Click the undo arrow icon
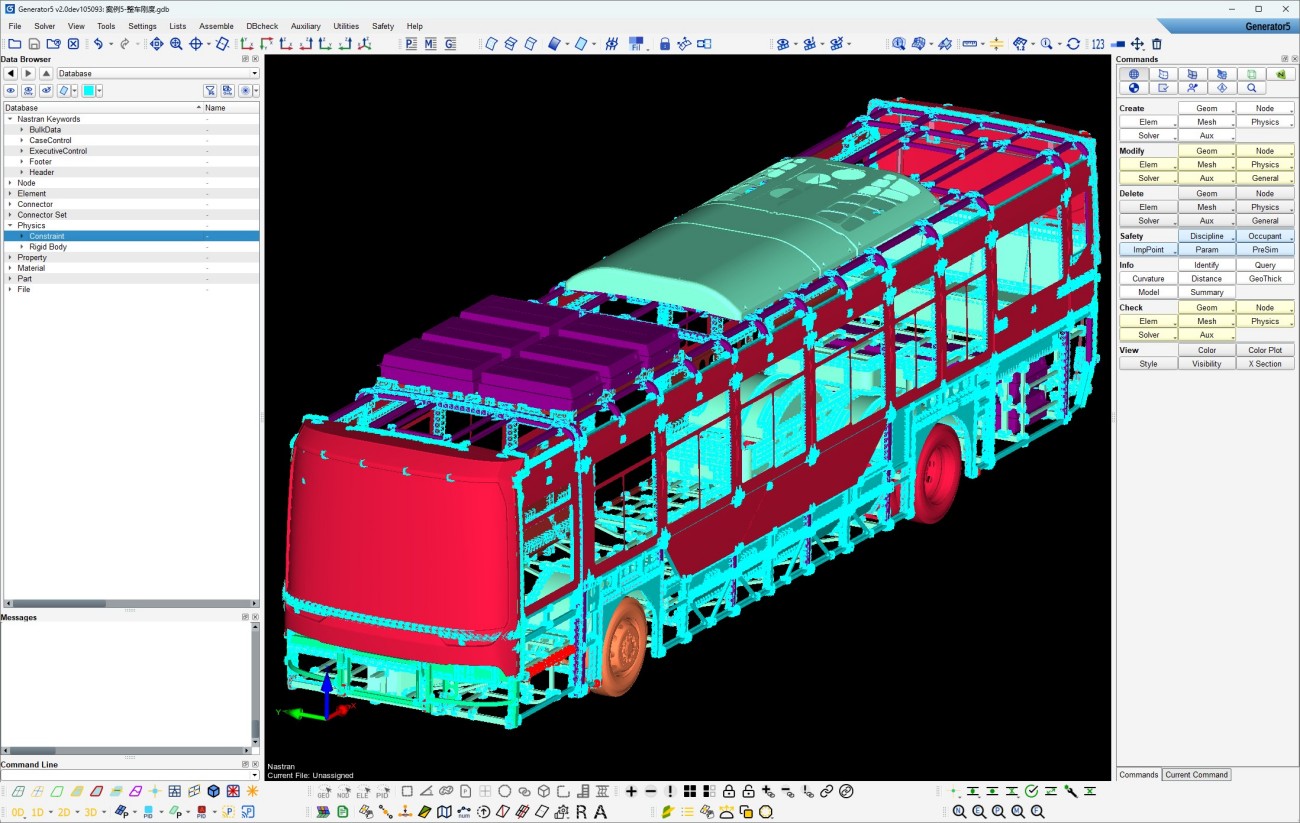This screenshot has height=823, width=1300. (98, 44)
